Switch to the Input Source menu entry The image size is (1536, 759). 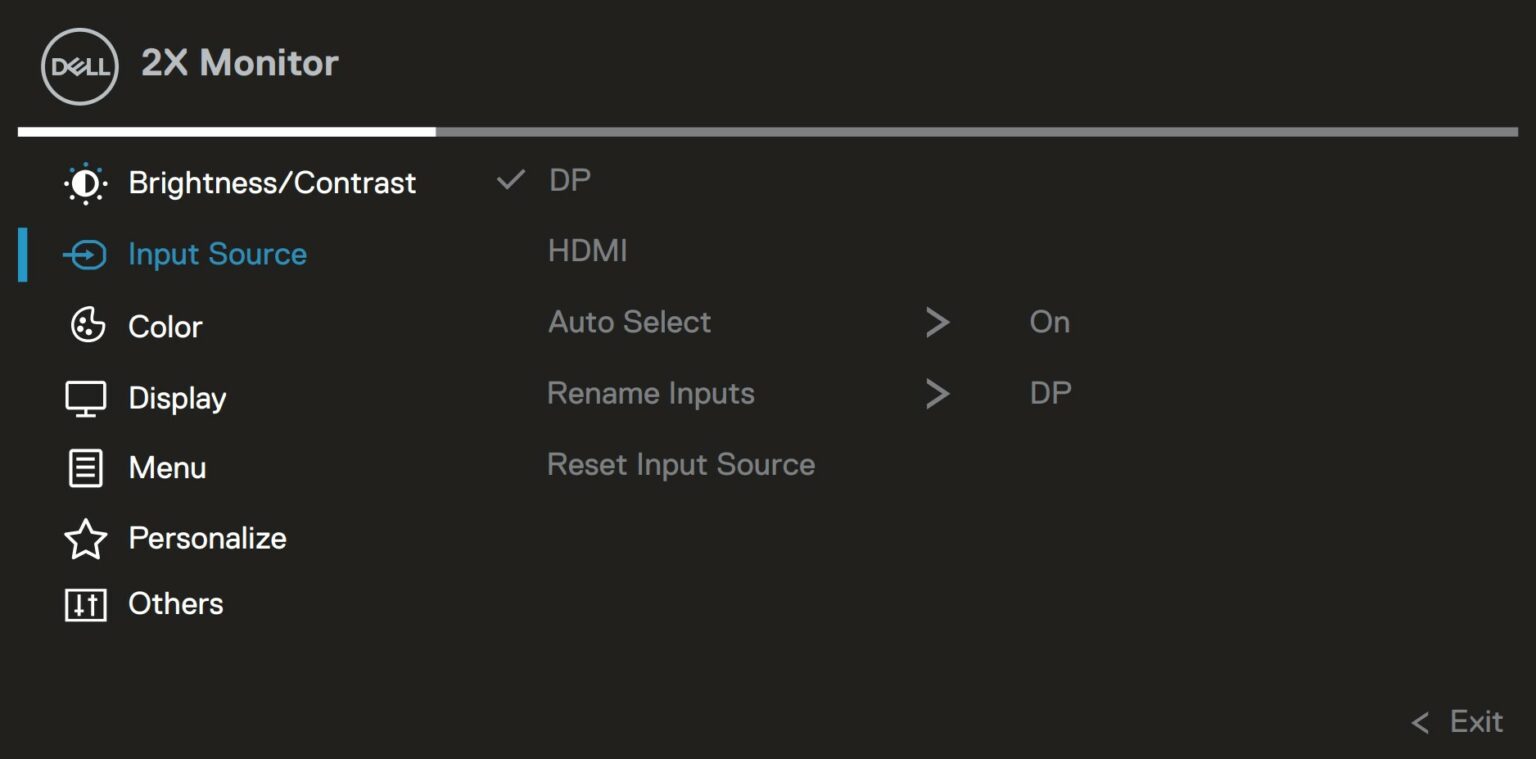click(x=216, y=254)
